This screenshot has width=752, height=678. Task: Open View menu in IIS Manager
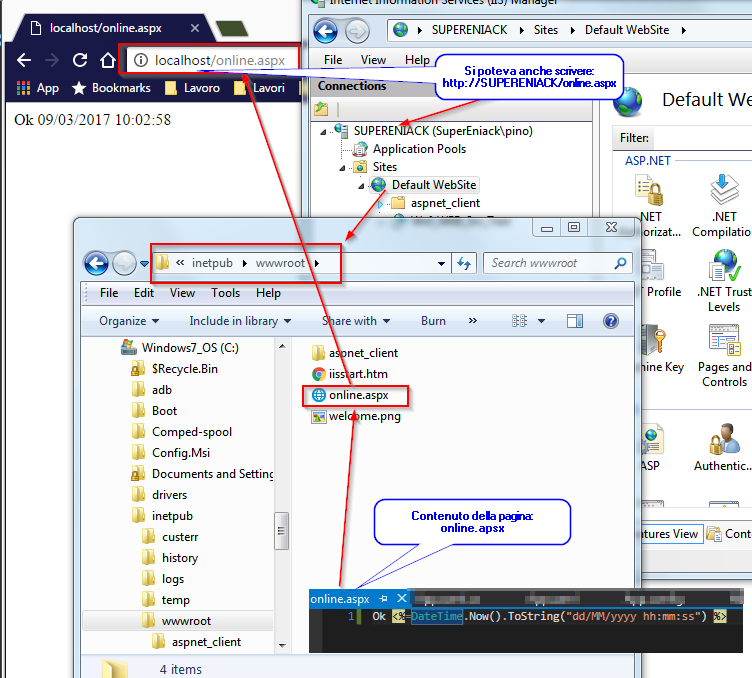(x=373, y=60)
